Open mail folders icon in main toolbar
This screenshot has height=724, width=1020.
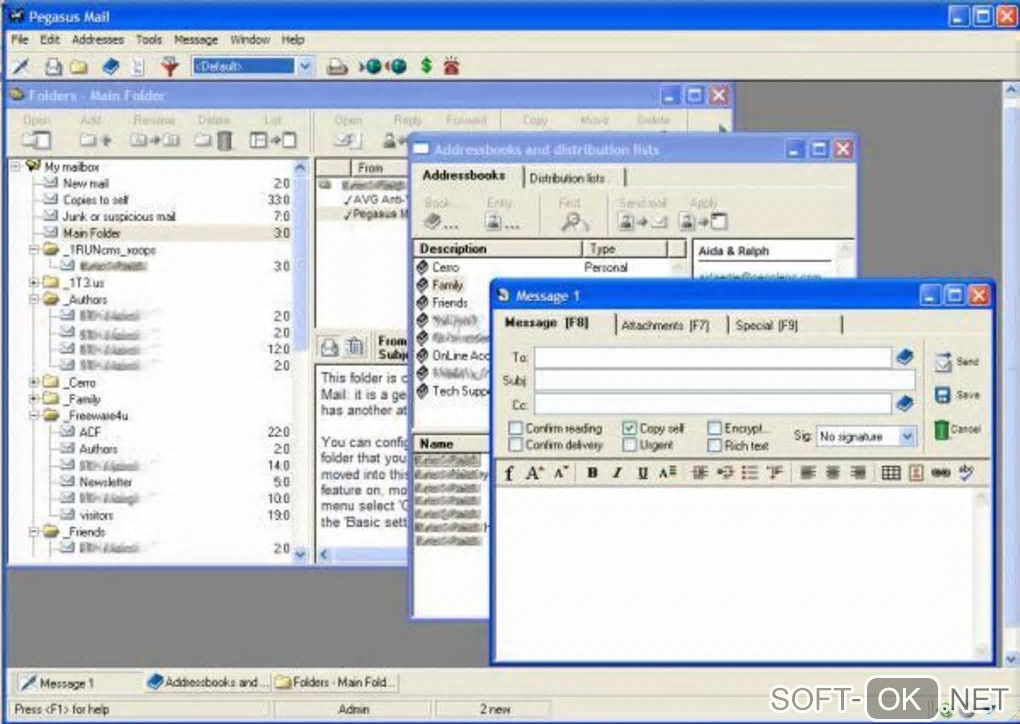pyautogui.click(x=79, y=66)
